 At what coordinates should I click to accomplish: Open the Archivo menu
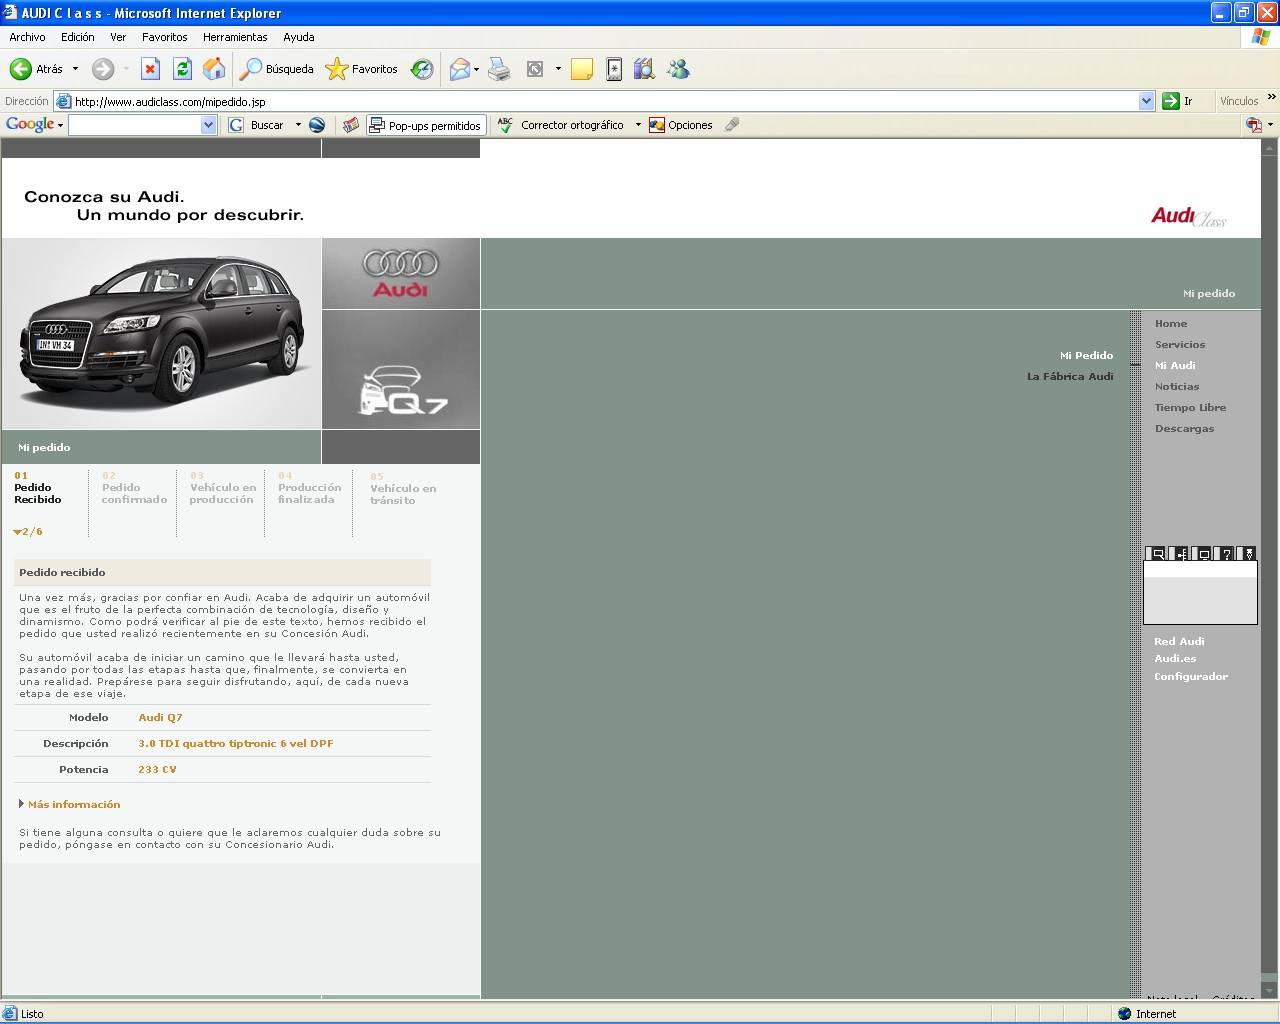click(x=27, y=37)
